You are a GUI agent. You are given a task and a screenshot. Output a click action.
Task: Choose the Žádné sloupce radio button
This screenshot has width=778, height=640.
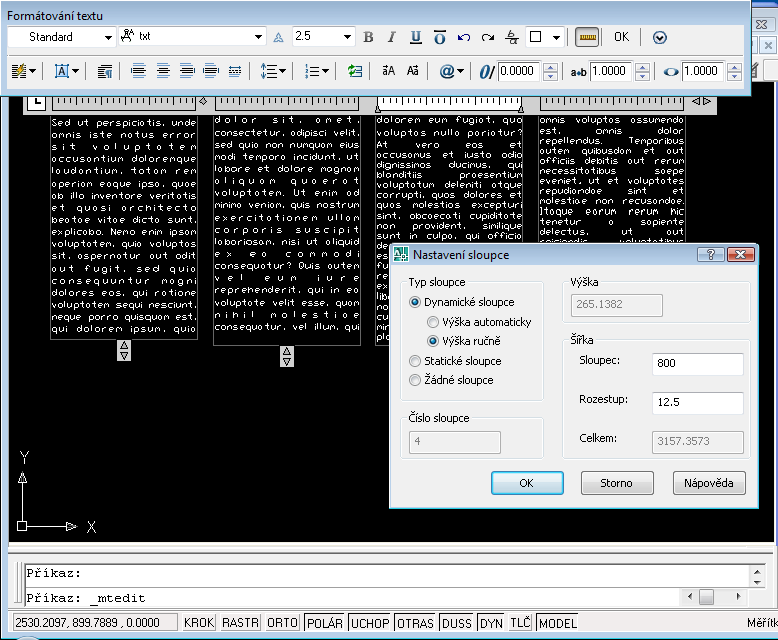(416, 380)
